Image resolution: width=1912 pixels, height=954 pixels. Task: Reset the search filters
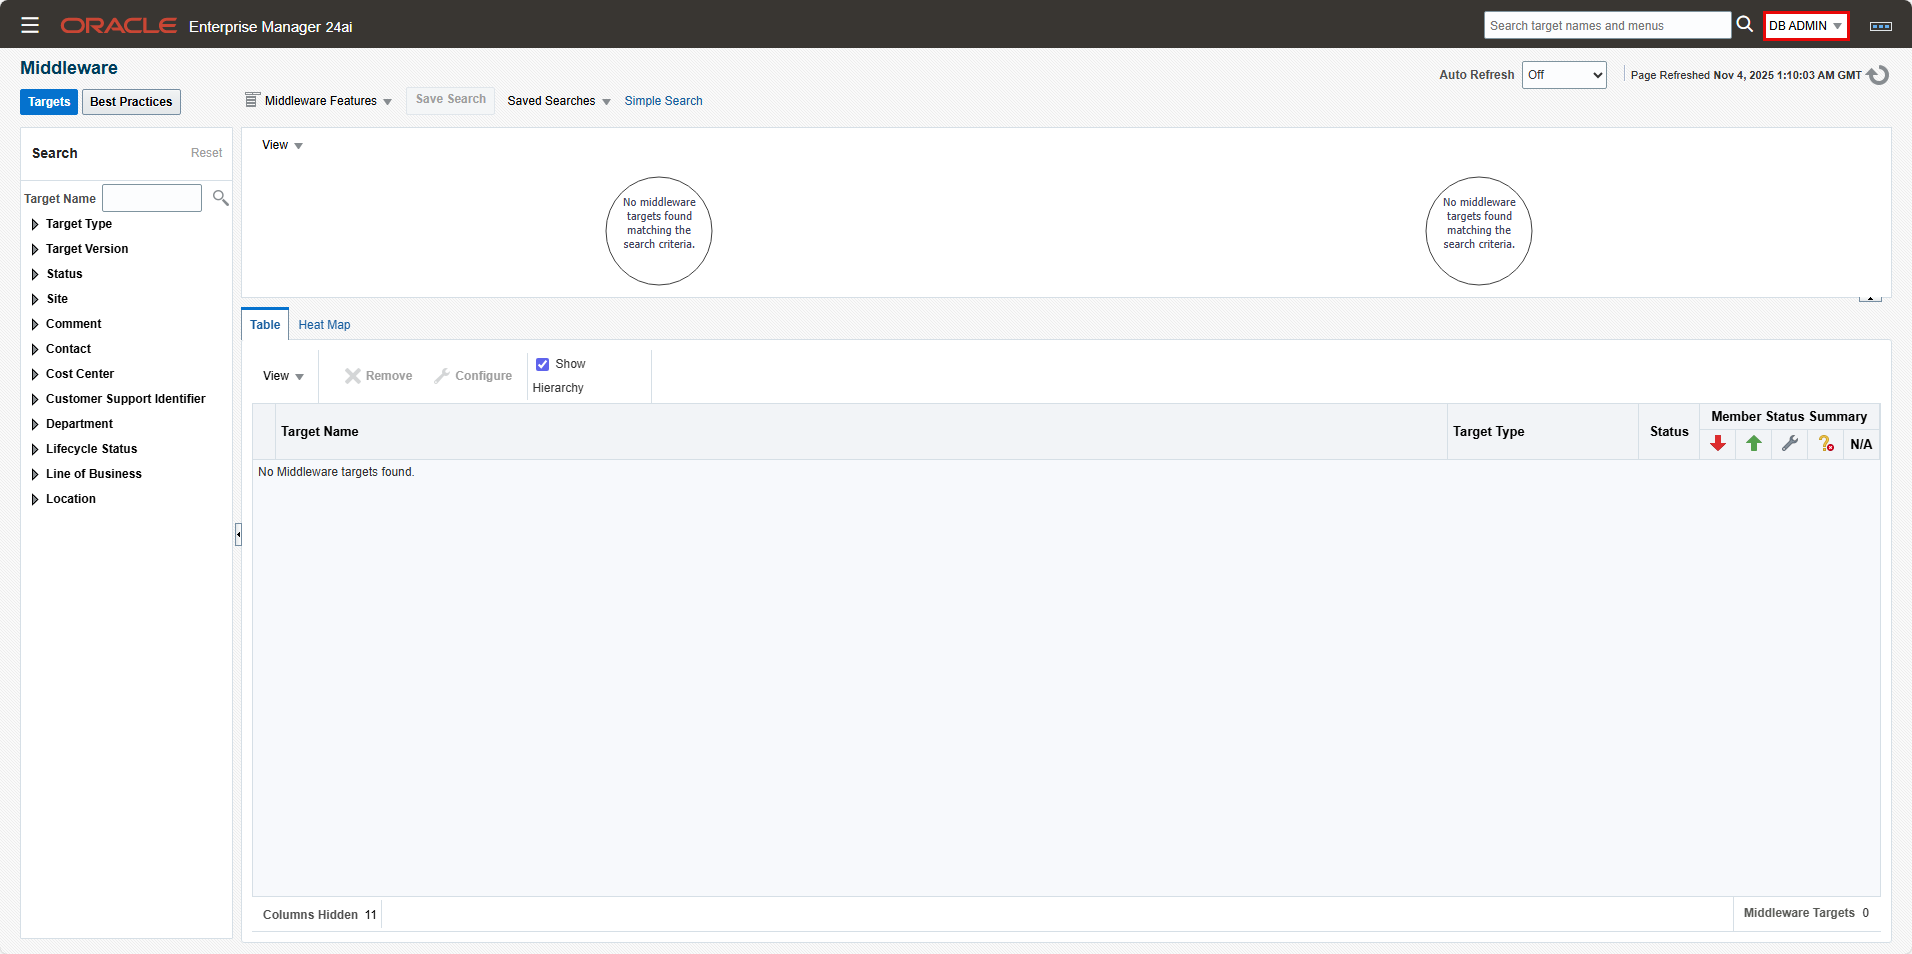[206, 152]
